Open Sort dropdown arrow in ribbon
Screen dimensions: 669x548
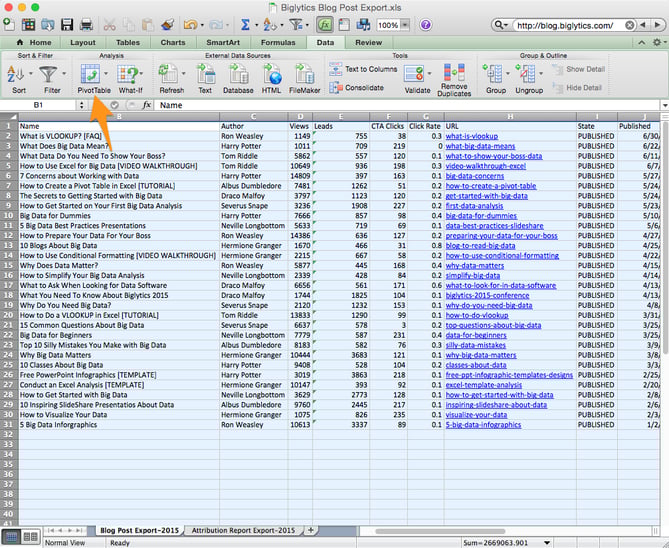(31, 73)
